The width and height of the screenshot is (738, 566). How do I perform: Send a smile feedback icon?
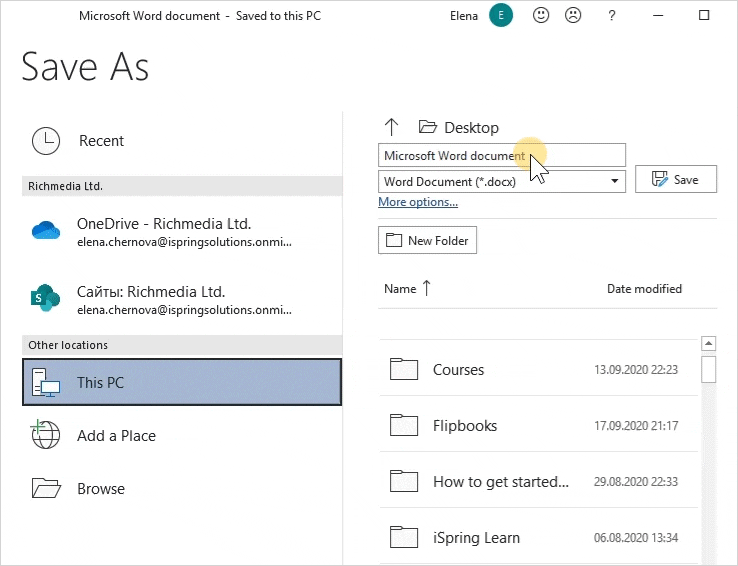[x=541, y=16]
